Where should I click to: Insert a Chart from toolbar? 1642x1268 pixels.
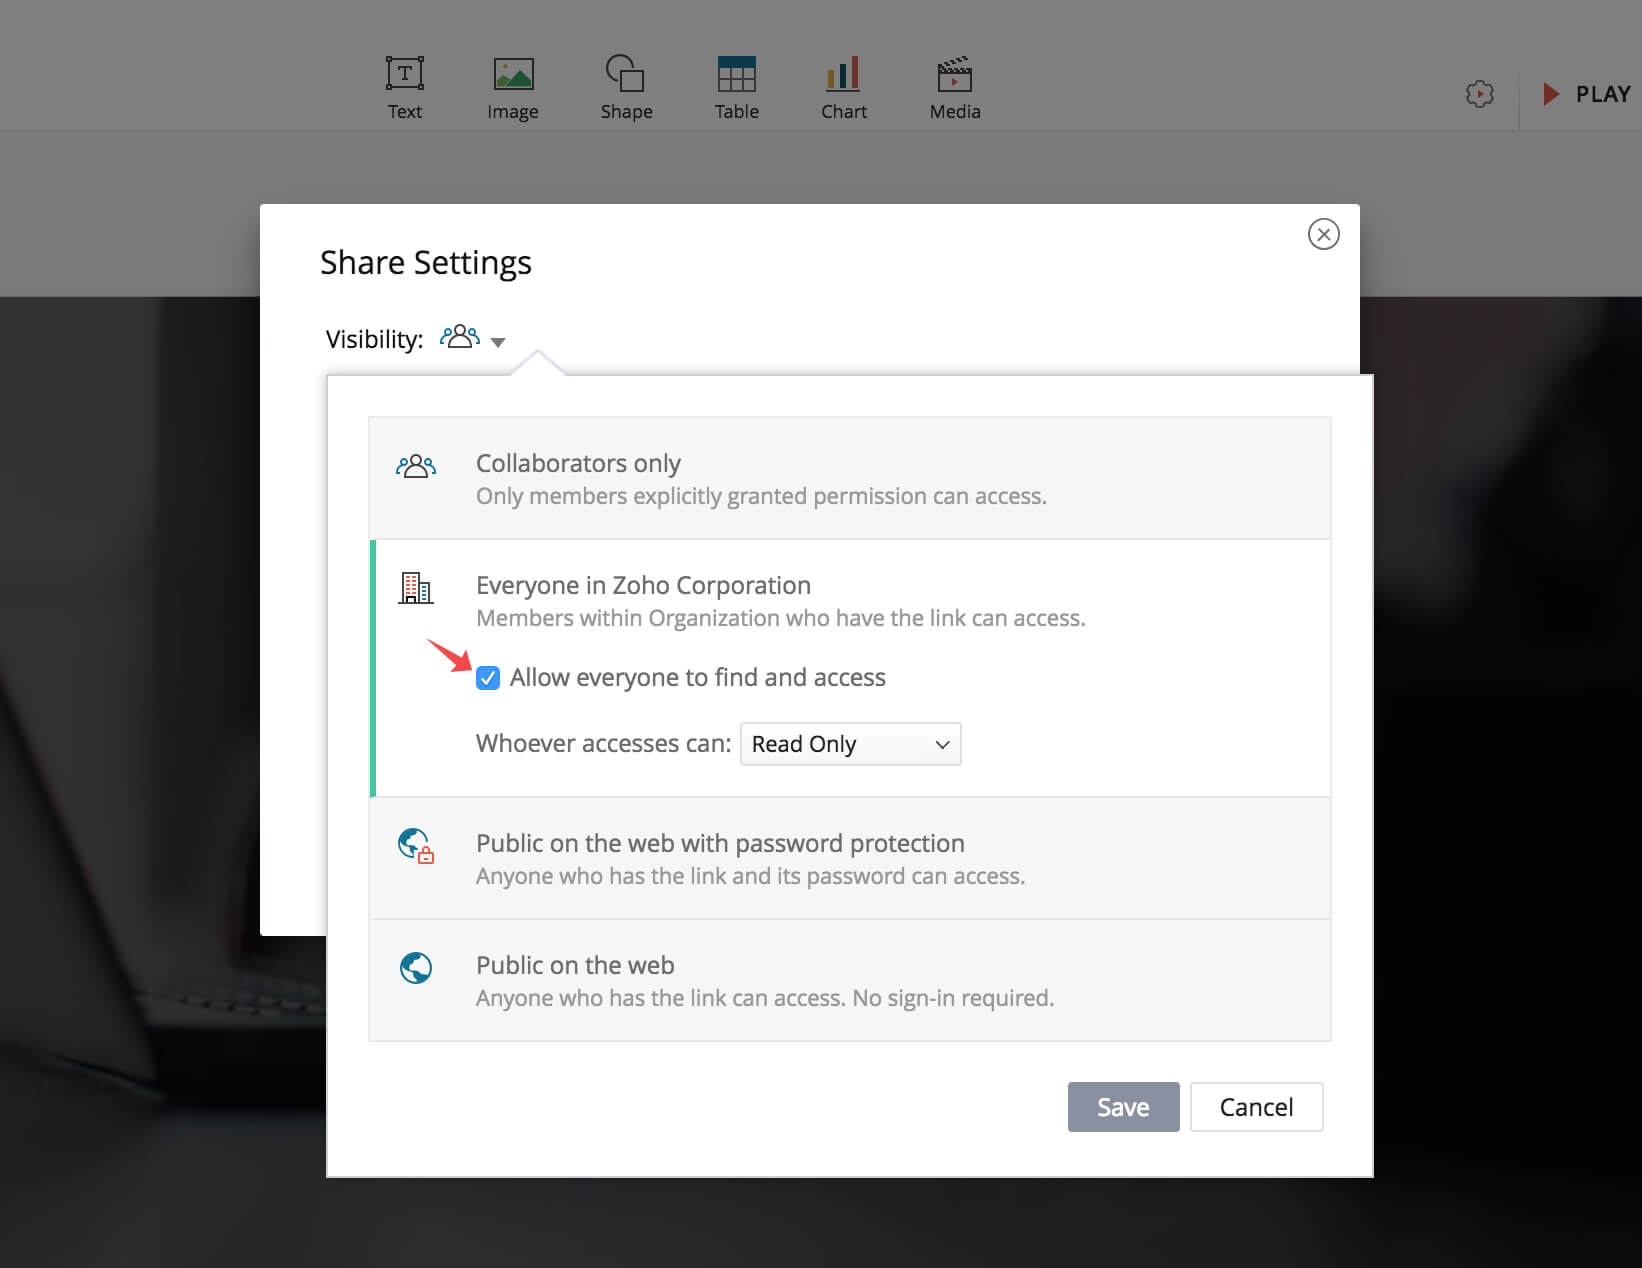(x=844, y=88)
